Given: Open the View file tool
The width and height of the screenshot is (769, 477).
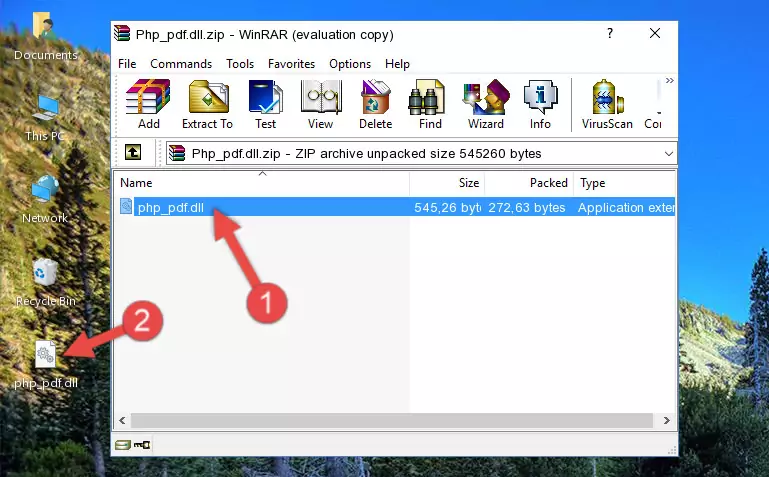Looking at the screenshot, I should click(321, 104).
